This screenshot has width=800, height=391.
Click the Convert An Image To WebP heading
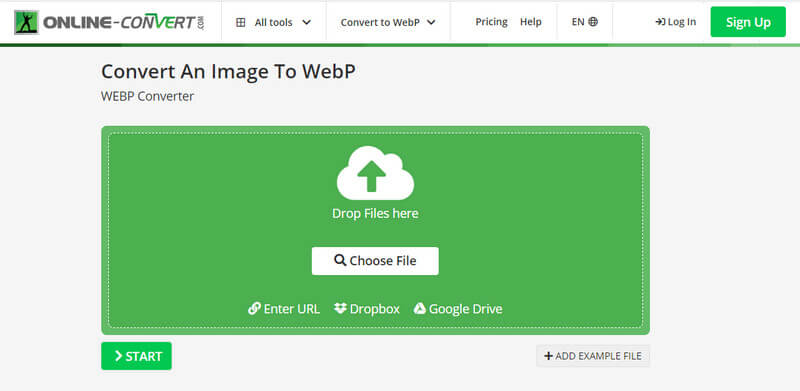tap(228, 71)
